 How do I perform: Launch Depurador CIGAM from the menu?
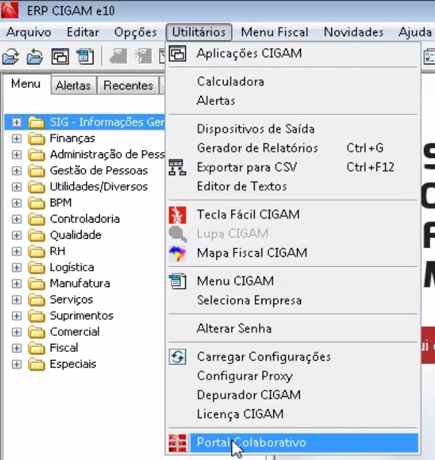pos(293,395)
